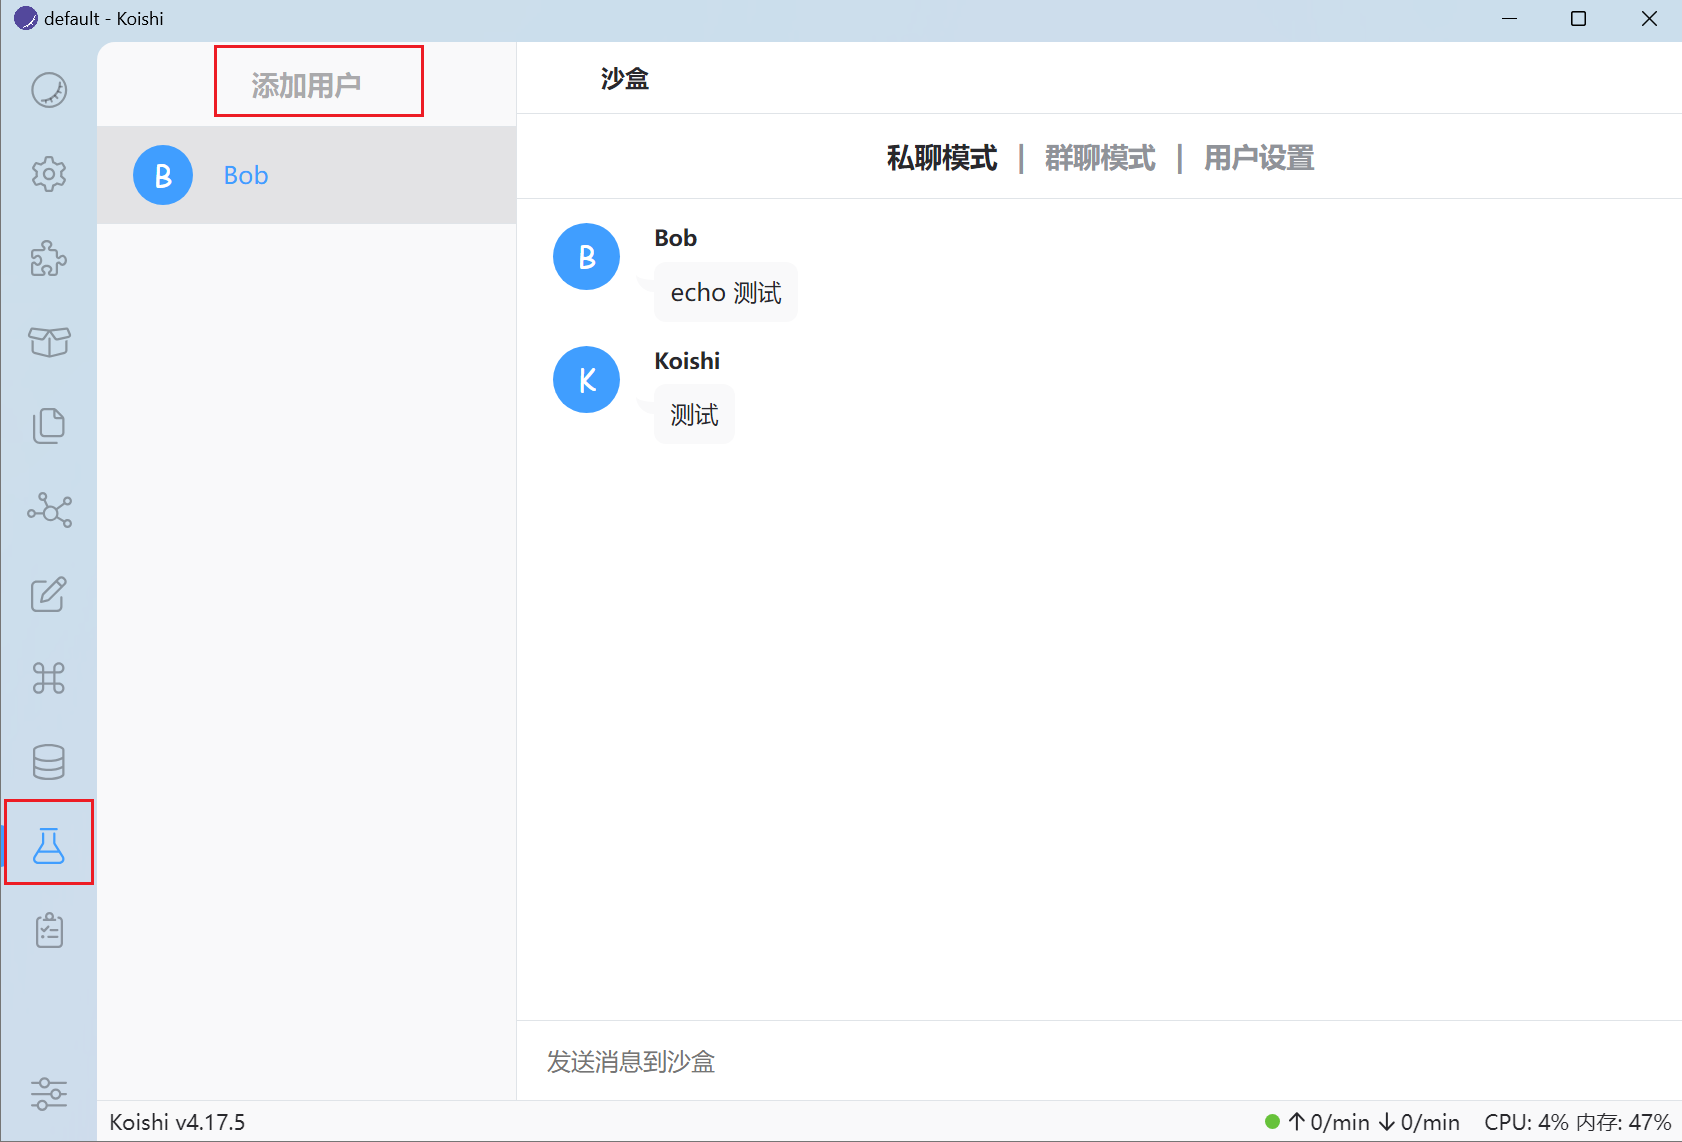Open the dashboard icon in sidebar

(49, 90)
